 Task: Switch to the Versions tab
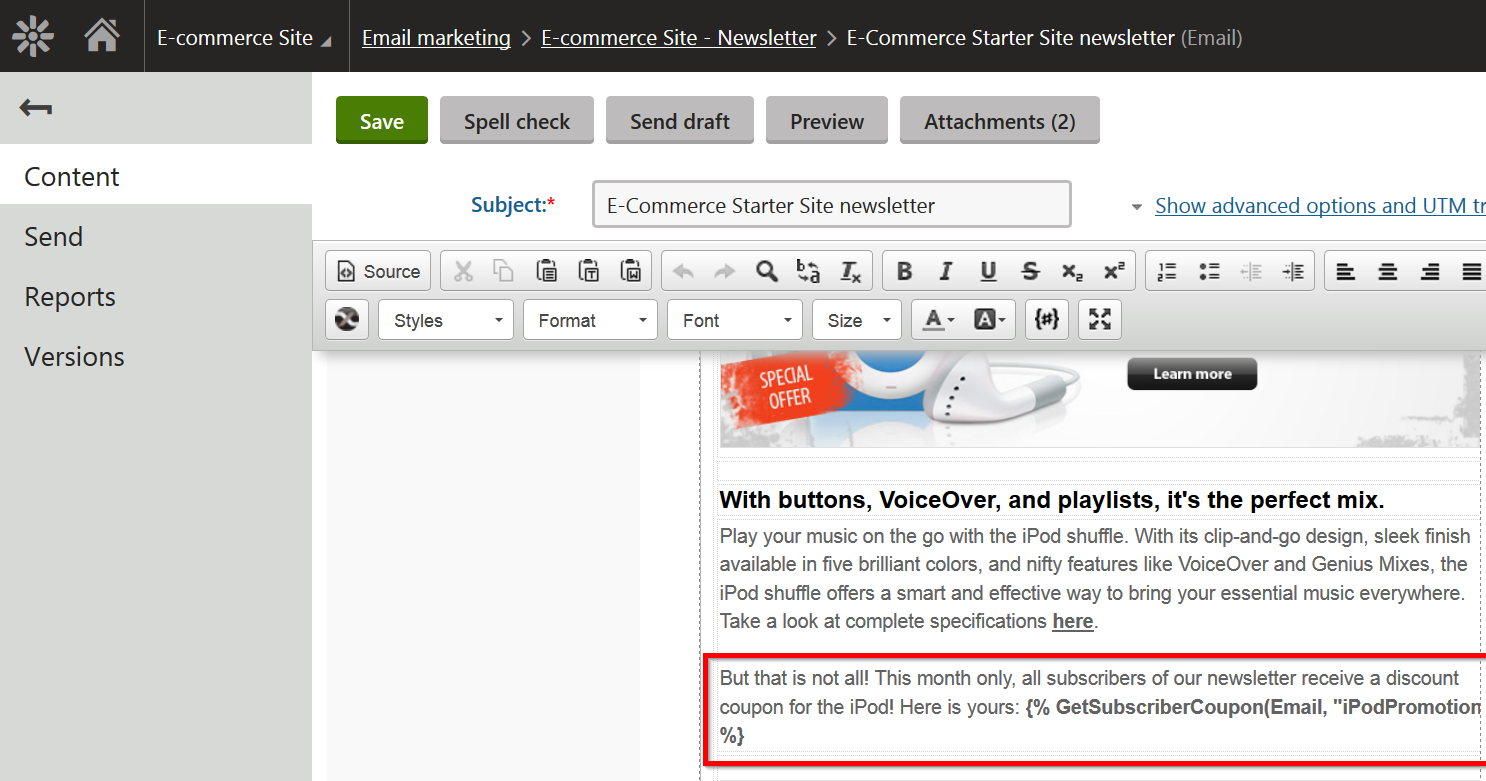pos(156,356)
